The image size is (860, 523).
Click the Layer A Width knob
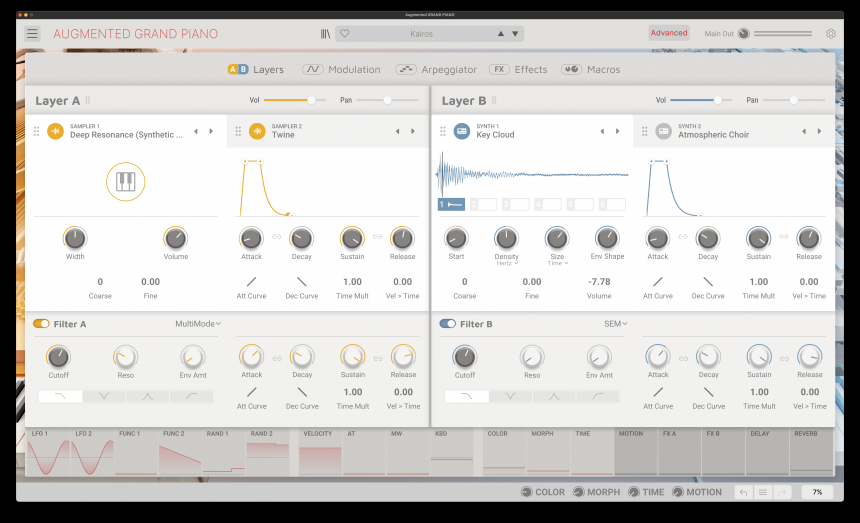[75, 238]
